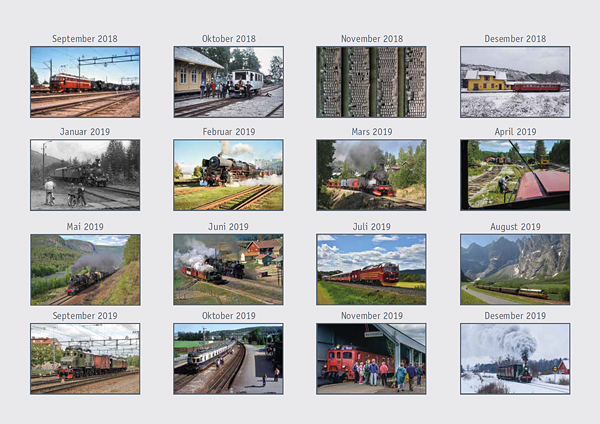Open the April 2019 cab-view photo
The width and height of the screenshot is (600, 424).
tap(515, 175)
